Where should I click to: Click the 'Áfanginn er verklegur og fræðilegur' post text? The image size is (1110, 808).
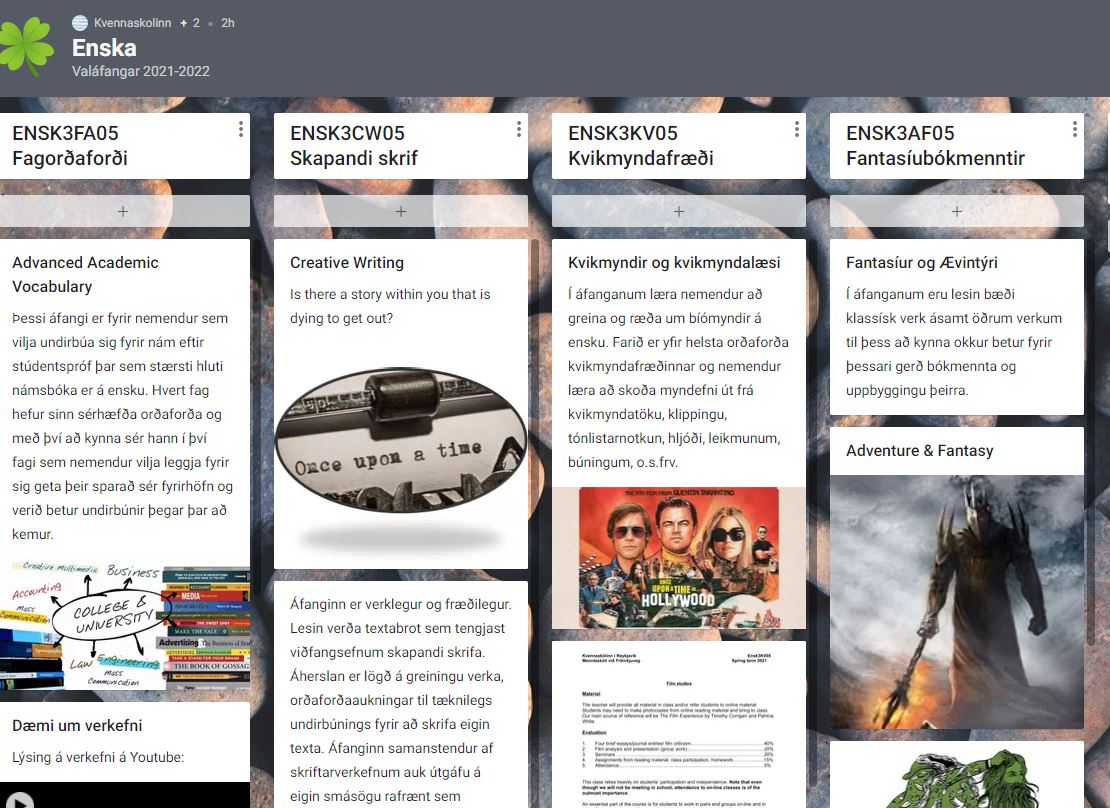[x=401, y=700]
